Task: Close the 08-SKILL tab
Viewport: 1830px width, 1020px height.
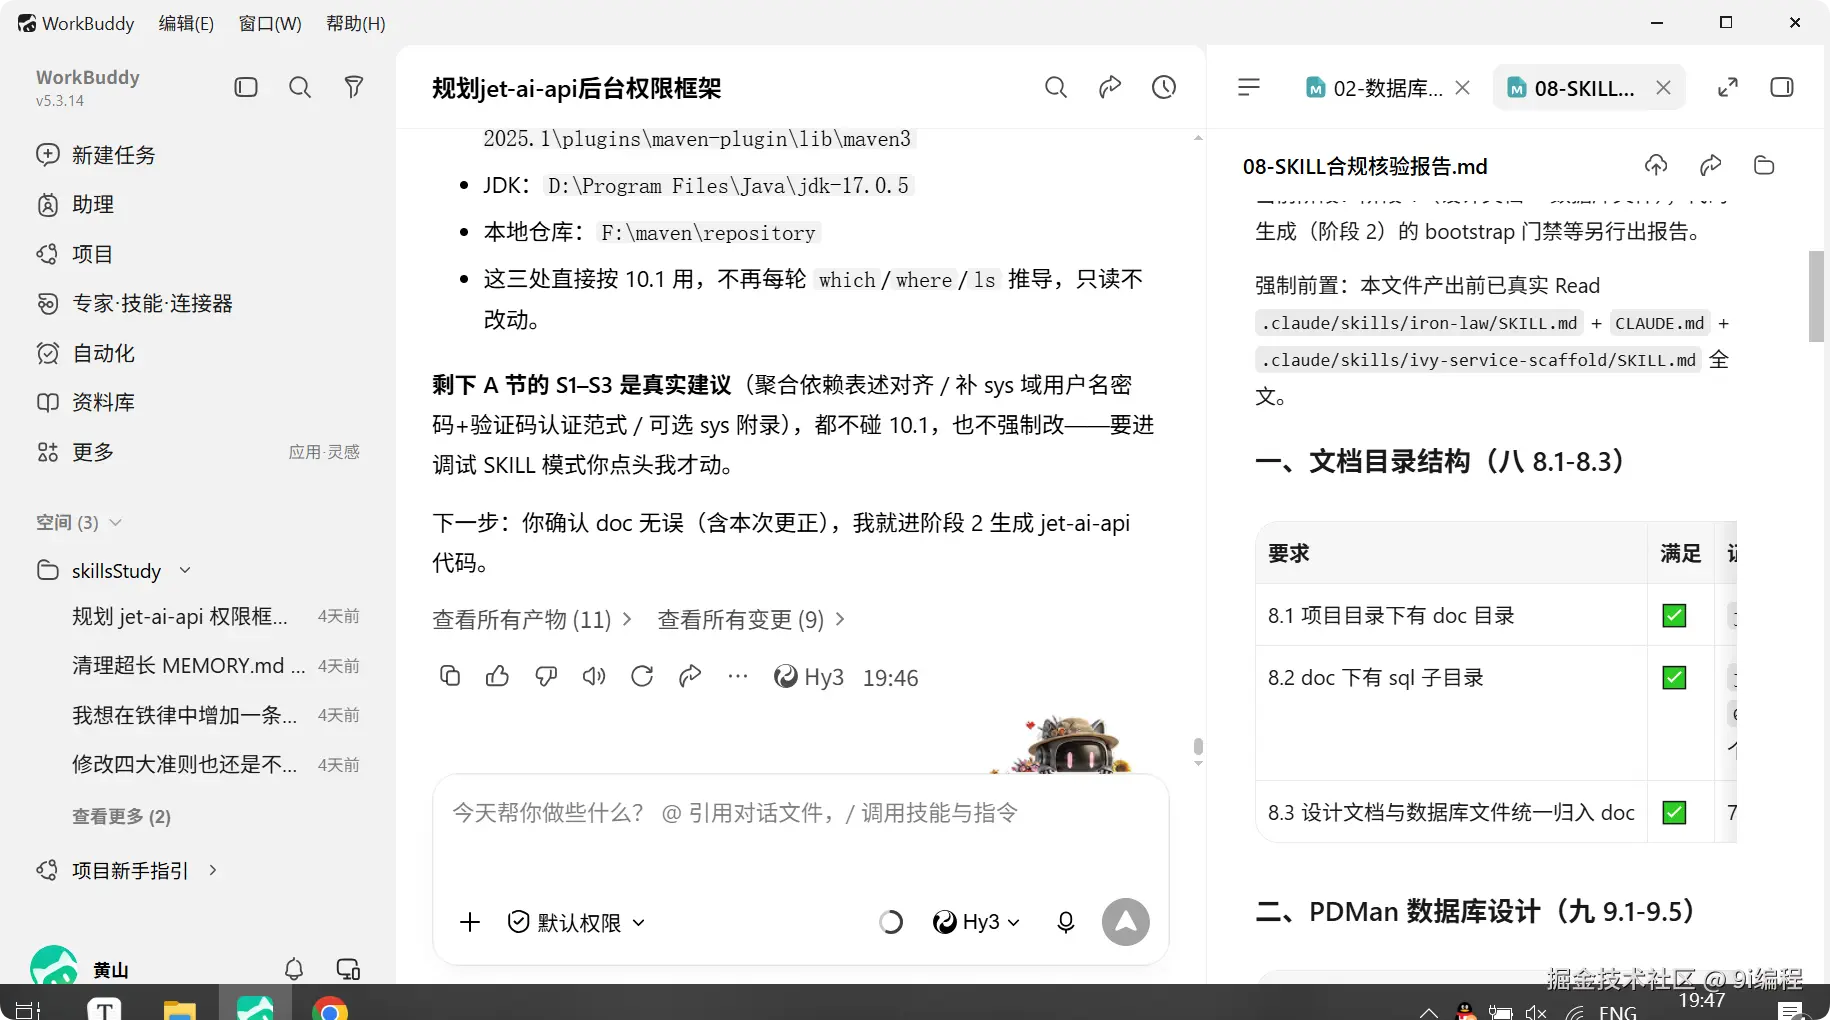Action: point(1663,88)
